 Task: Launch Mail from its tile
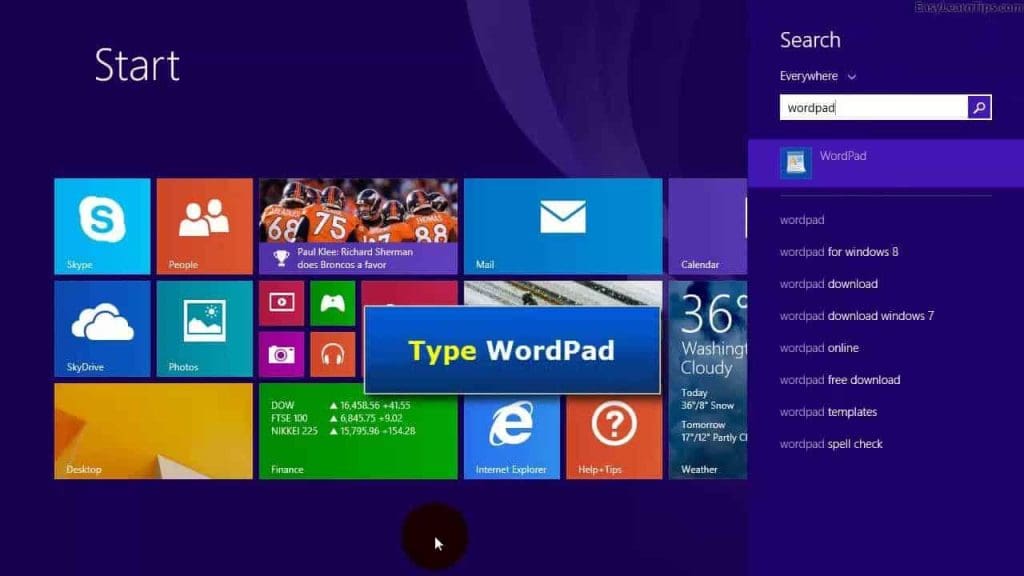pyautogui.click(x=562, y=225)
